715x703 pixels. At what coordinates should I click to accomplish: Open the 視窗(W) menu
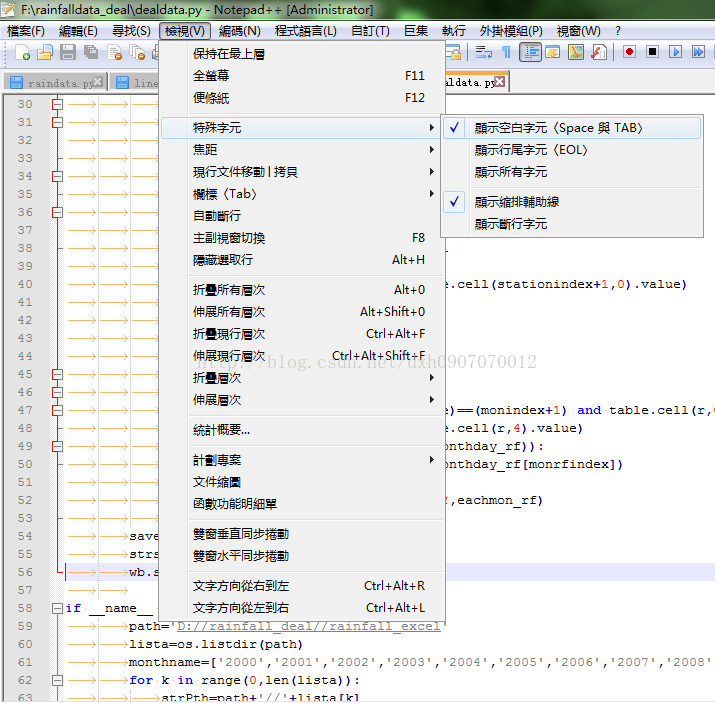579,31
